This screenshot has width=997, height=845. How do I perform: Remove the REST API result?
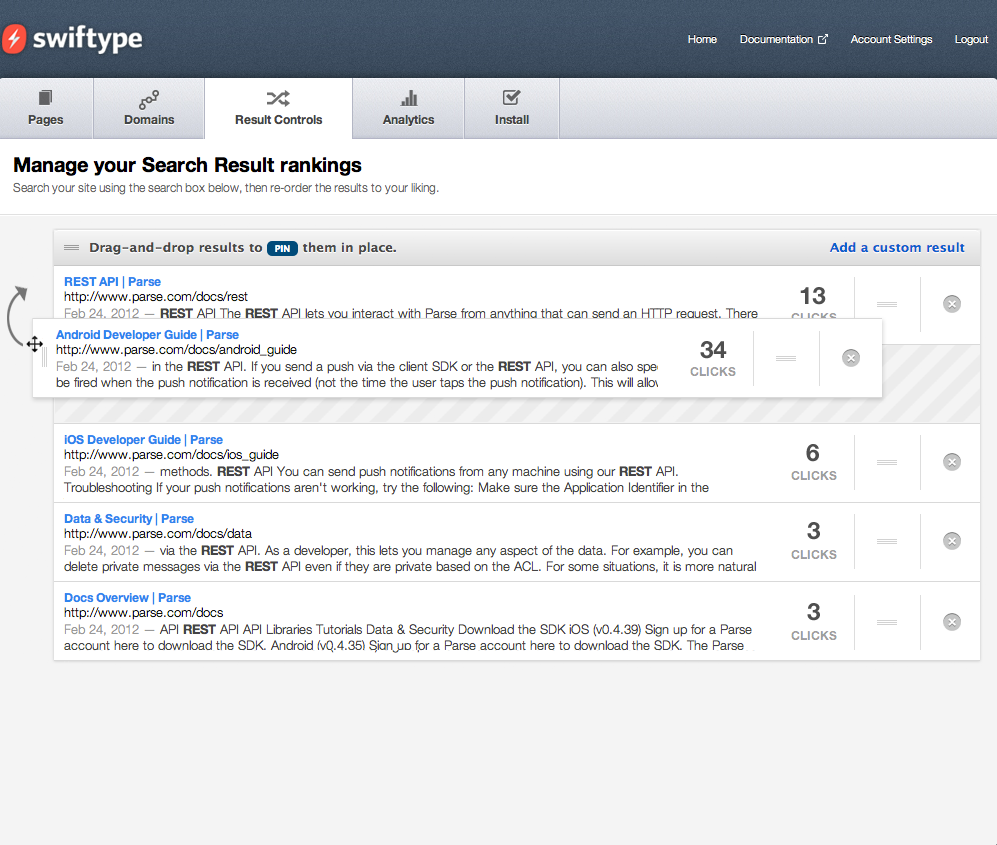(952, 304)
